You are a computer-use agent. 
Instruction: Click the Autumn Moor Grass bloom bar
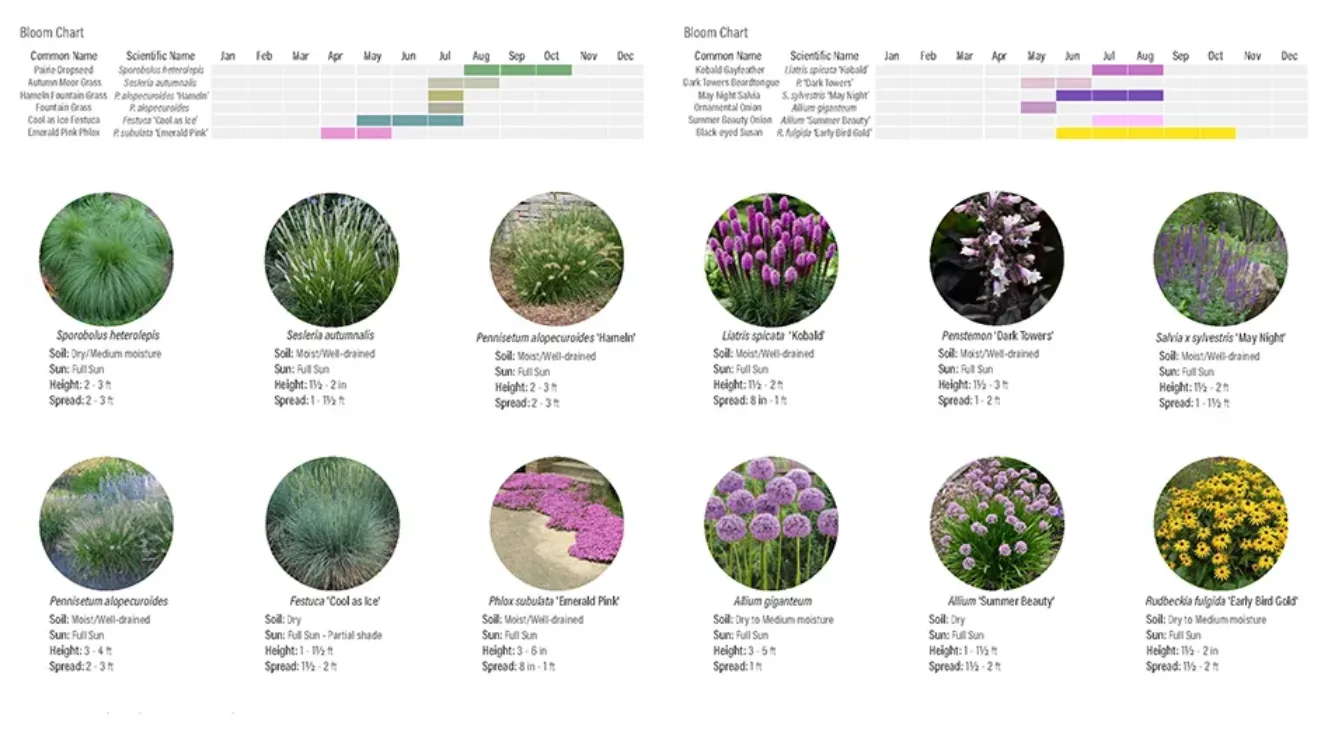(464, 83)
